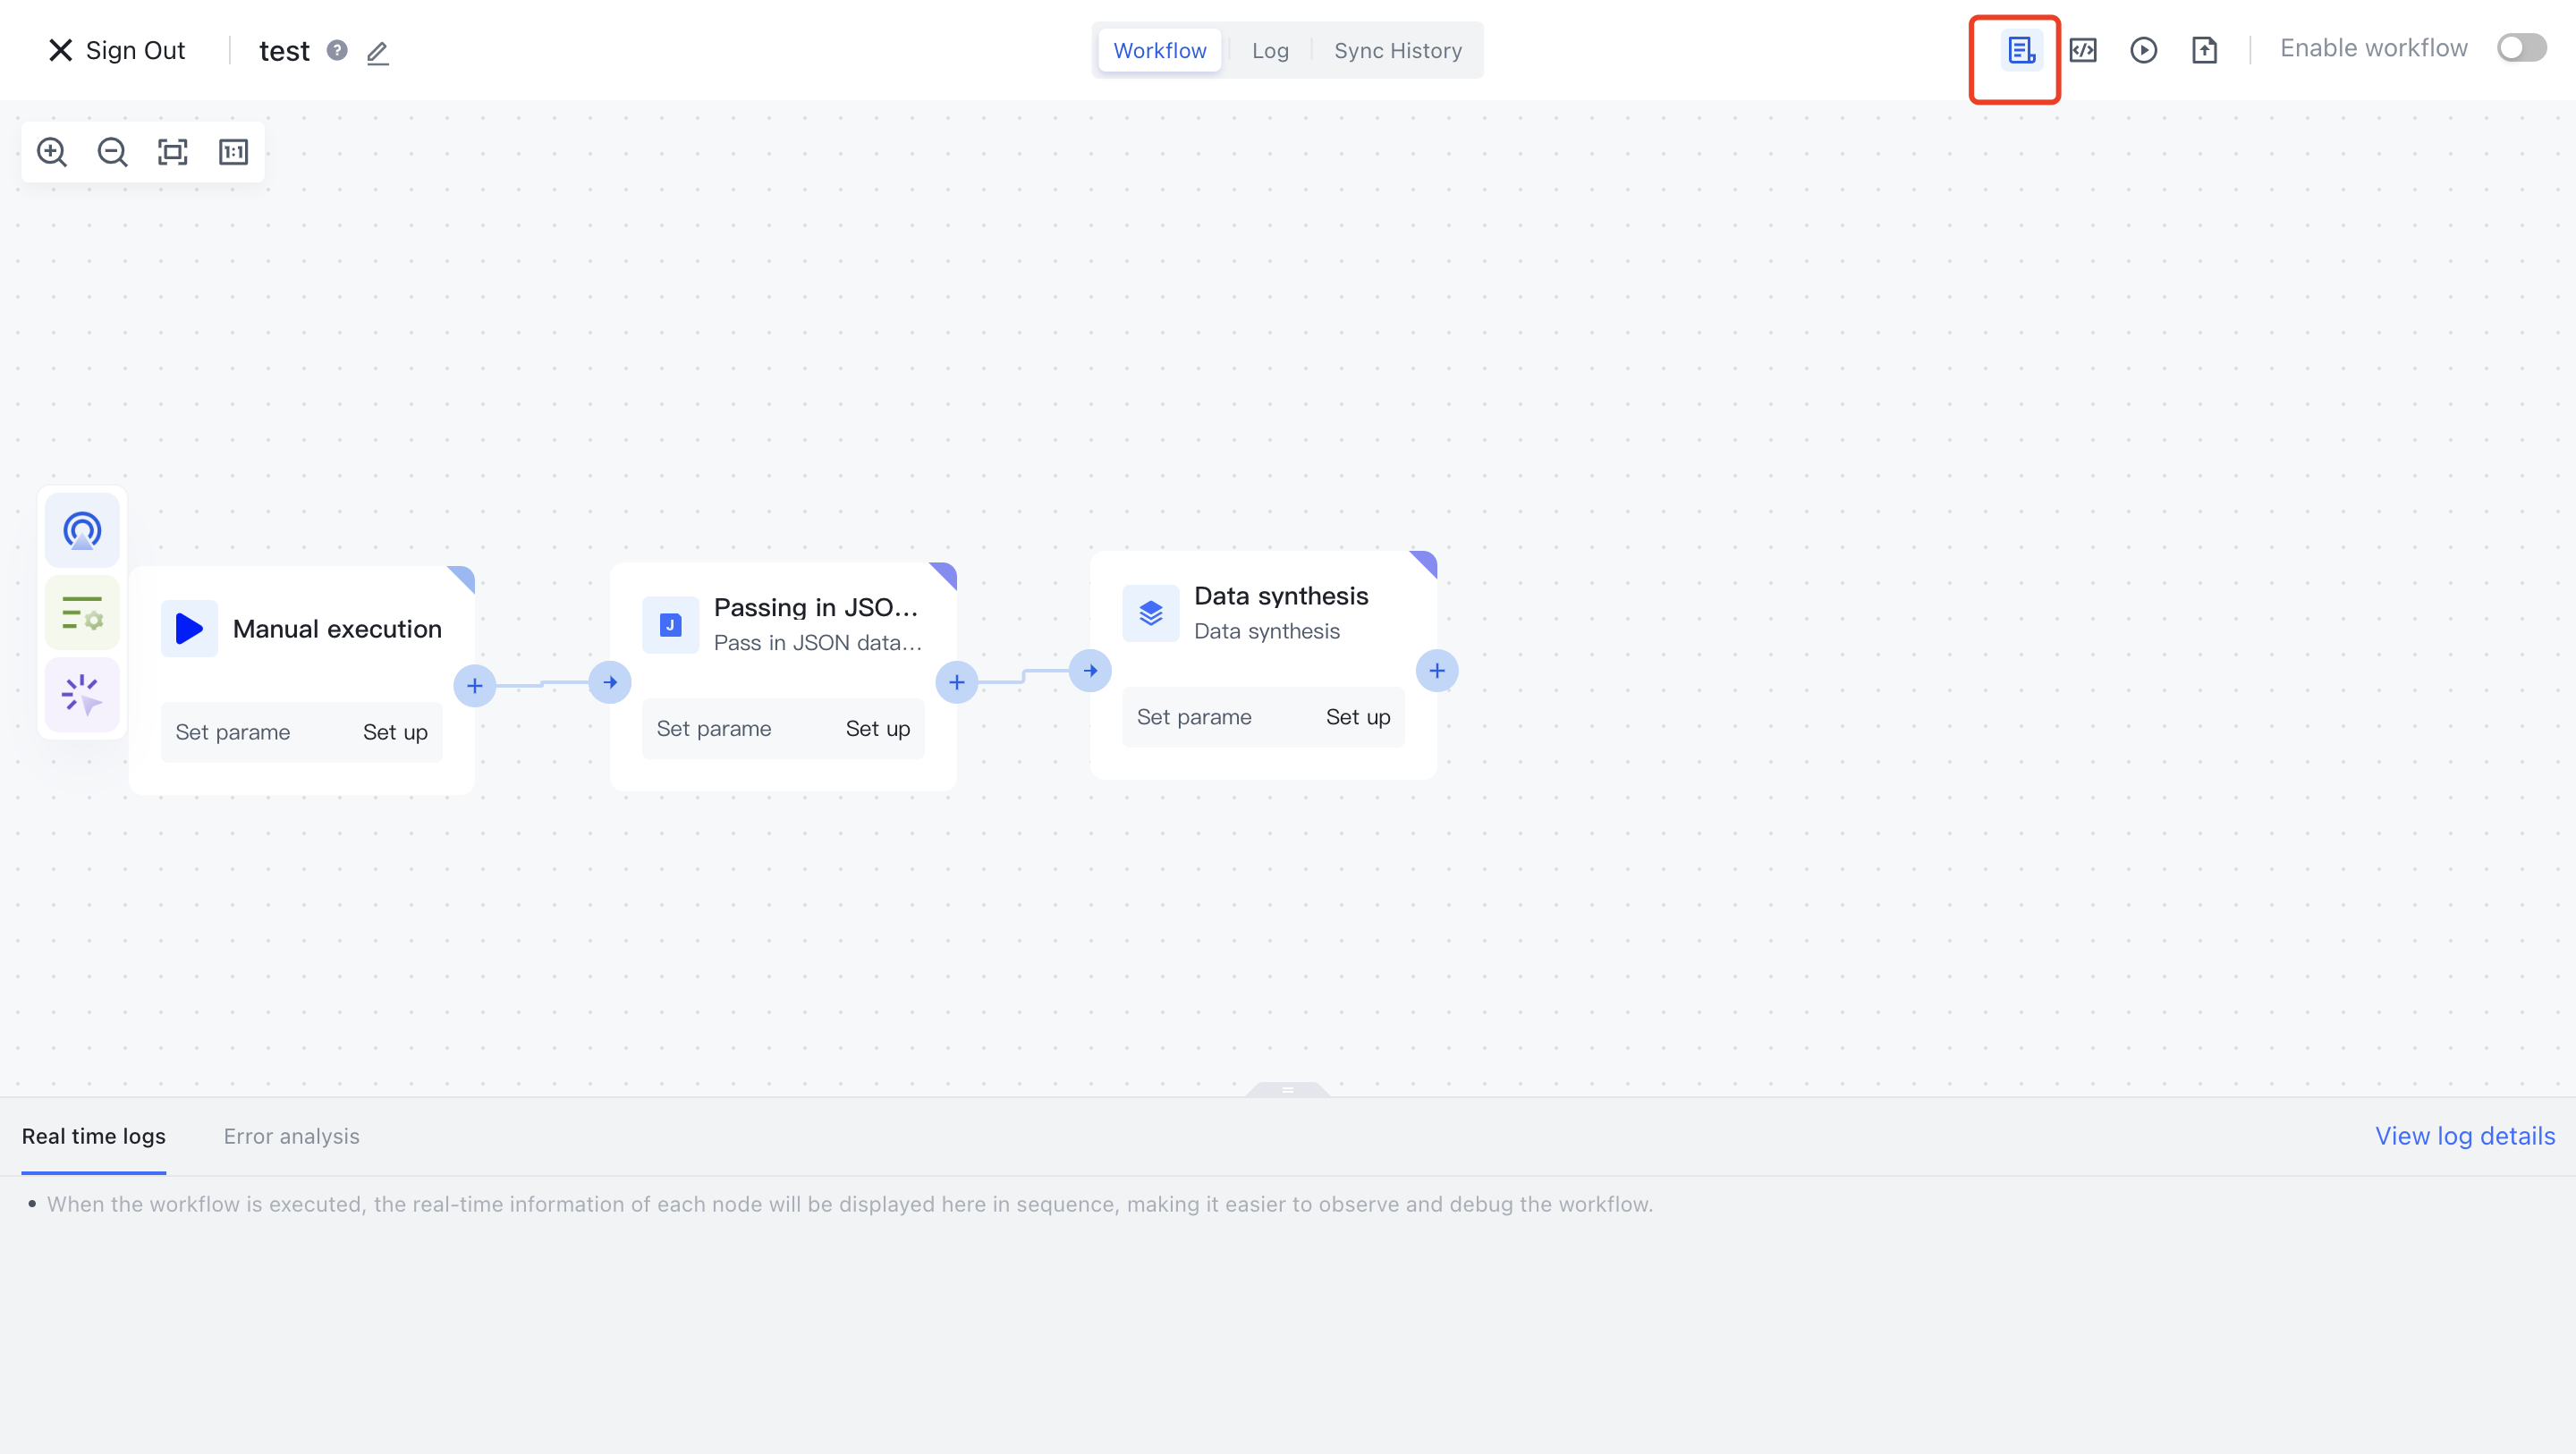Select the trigger node sidebar icon
This screenshot has height=1454, width=2576.
[82, 530]
